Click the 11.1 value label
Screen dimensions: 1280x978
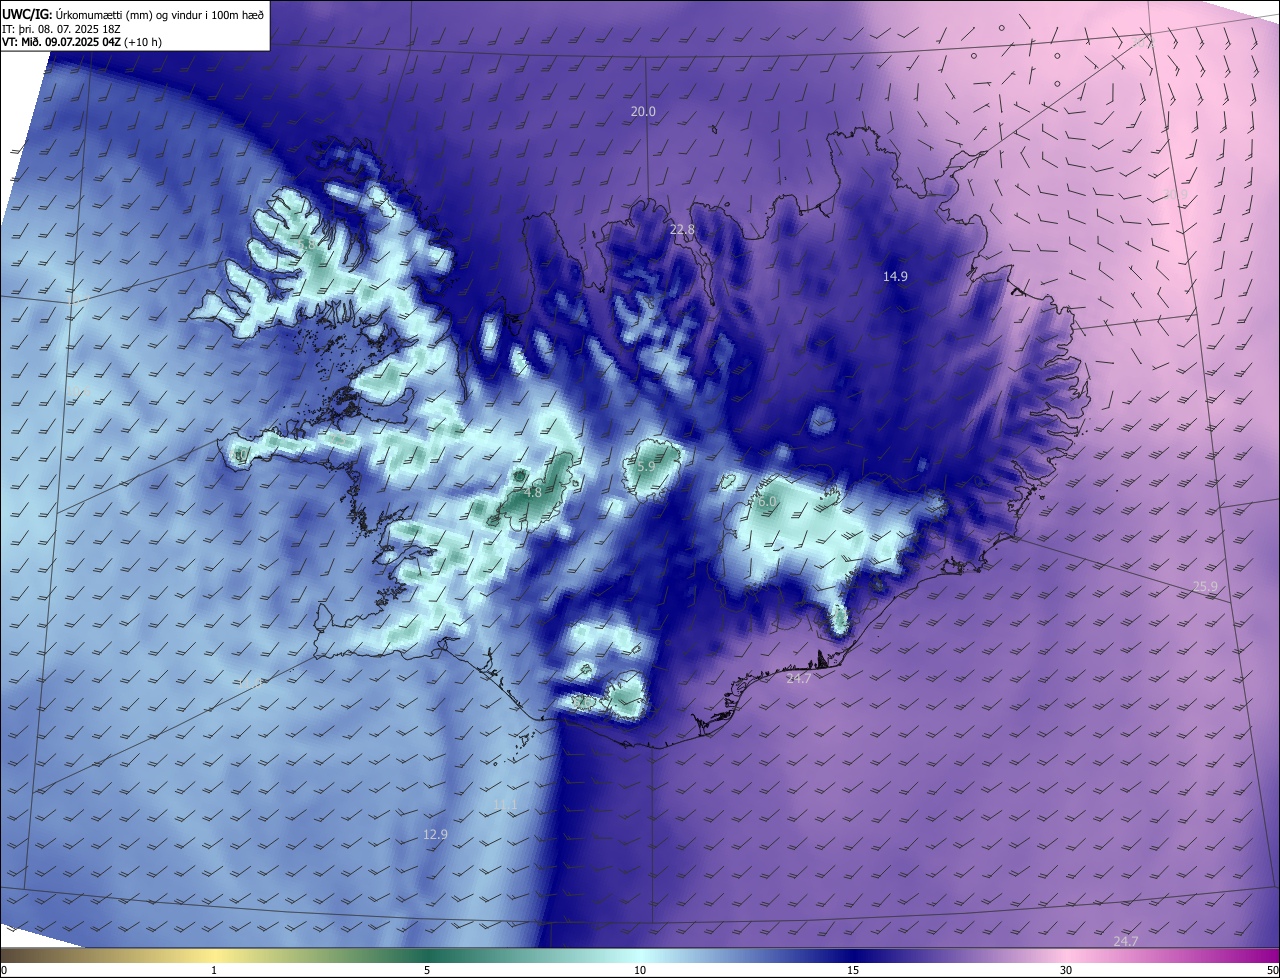pos(505,805)
